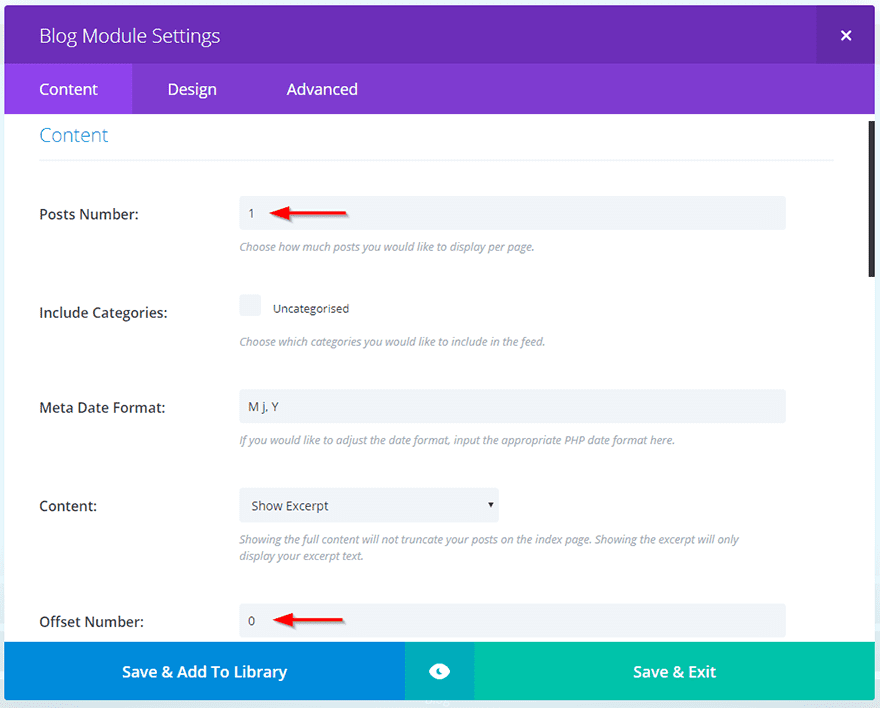
Task: Click the eye preview icon
Action: pos(439,672)
